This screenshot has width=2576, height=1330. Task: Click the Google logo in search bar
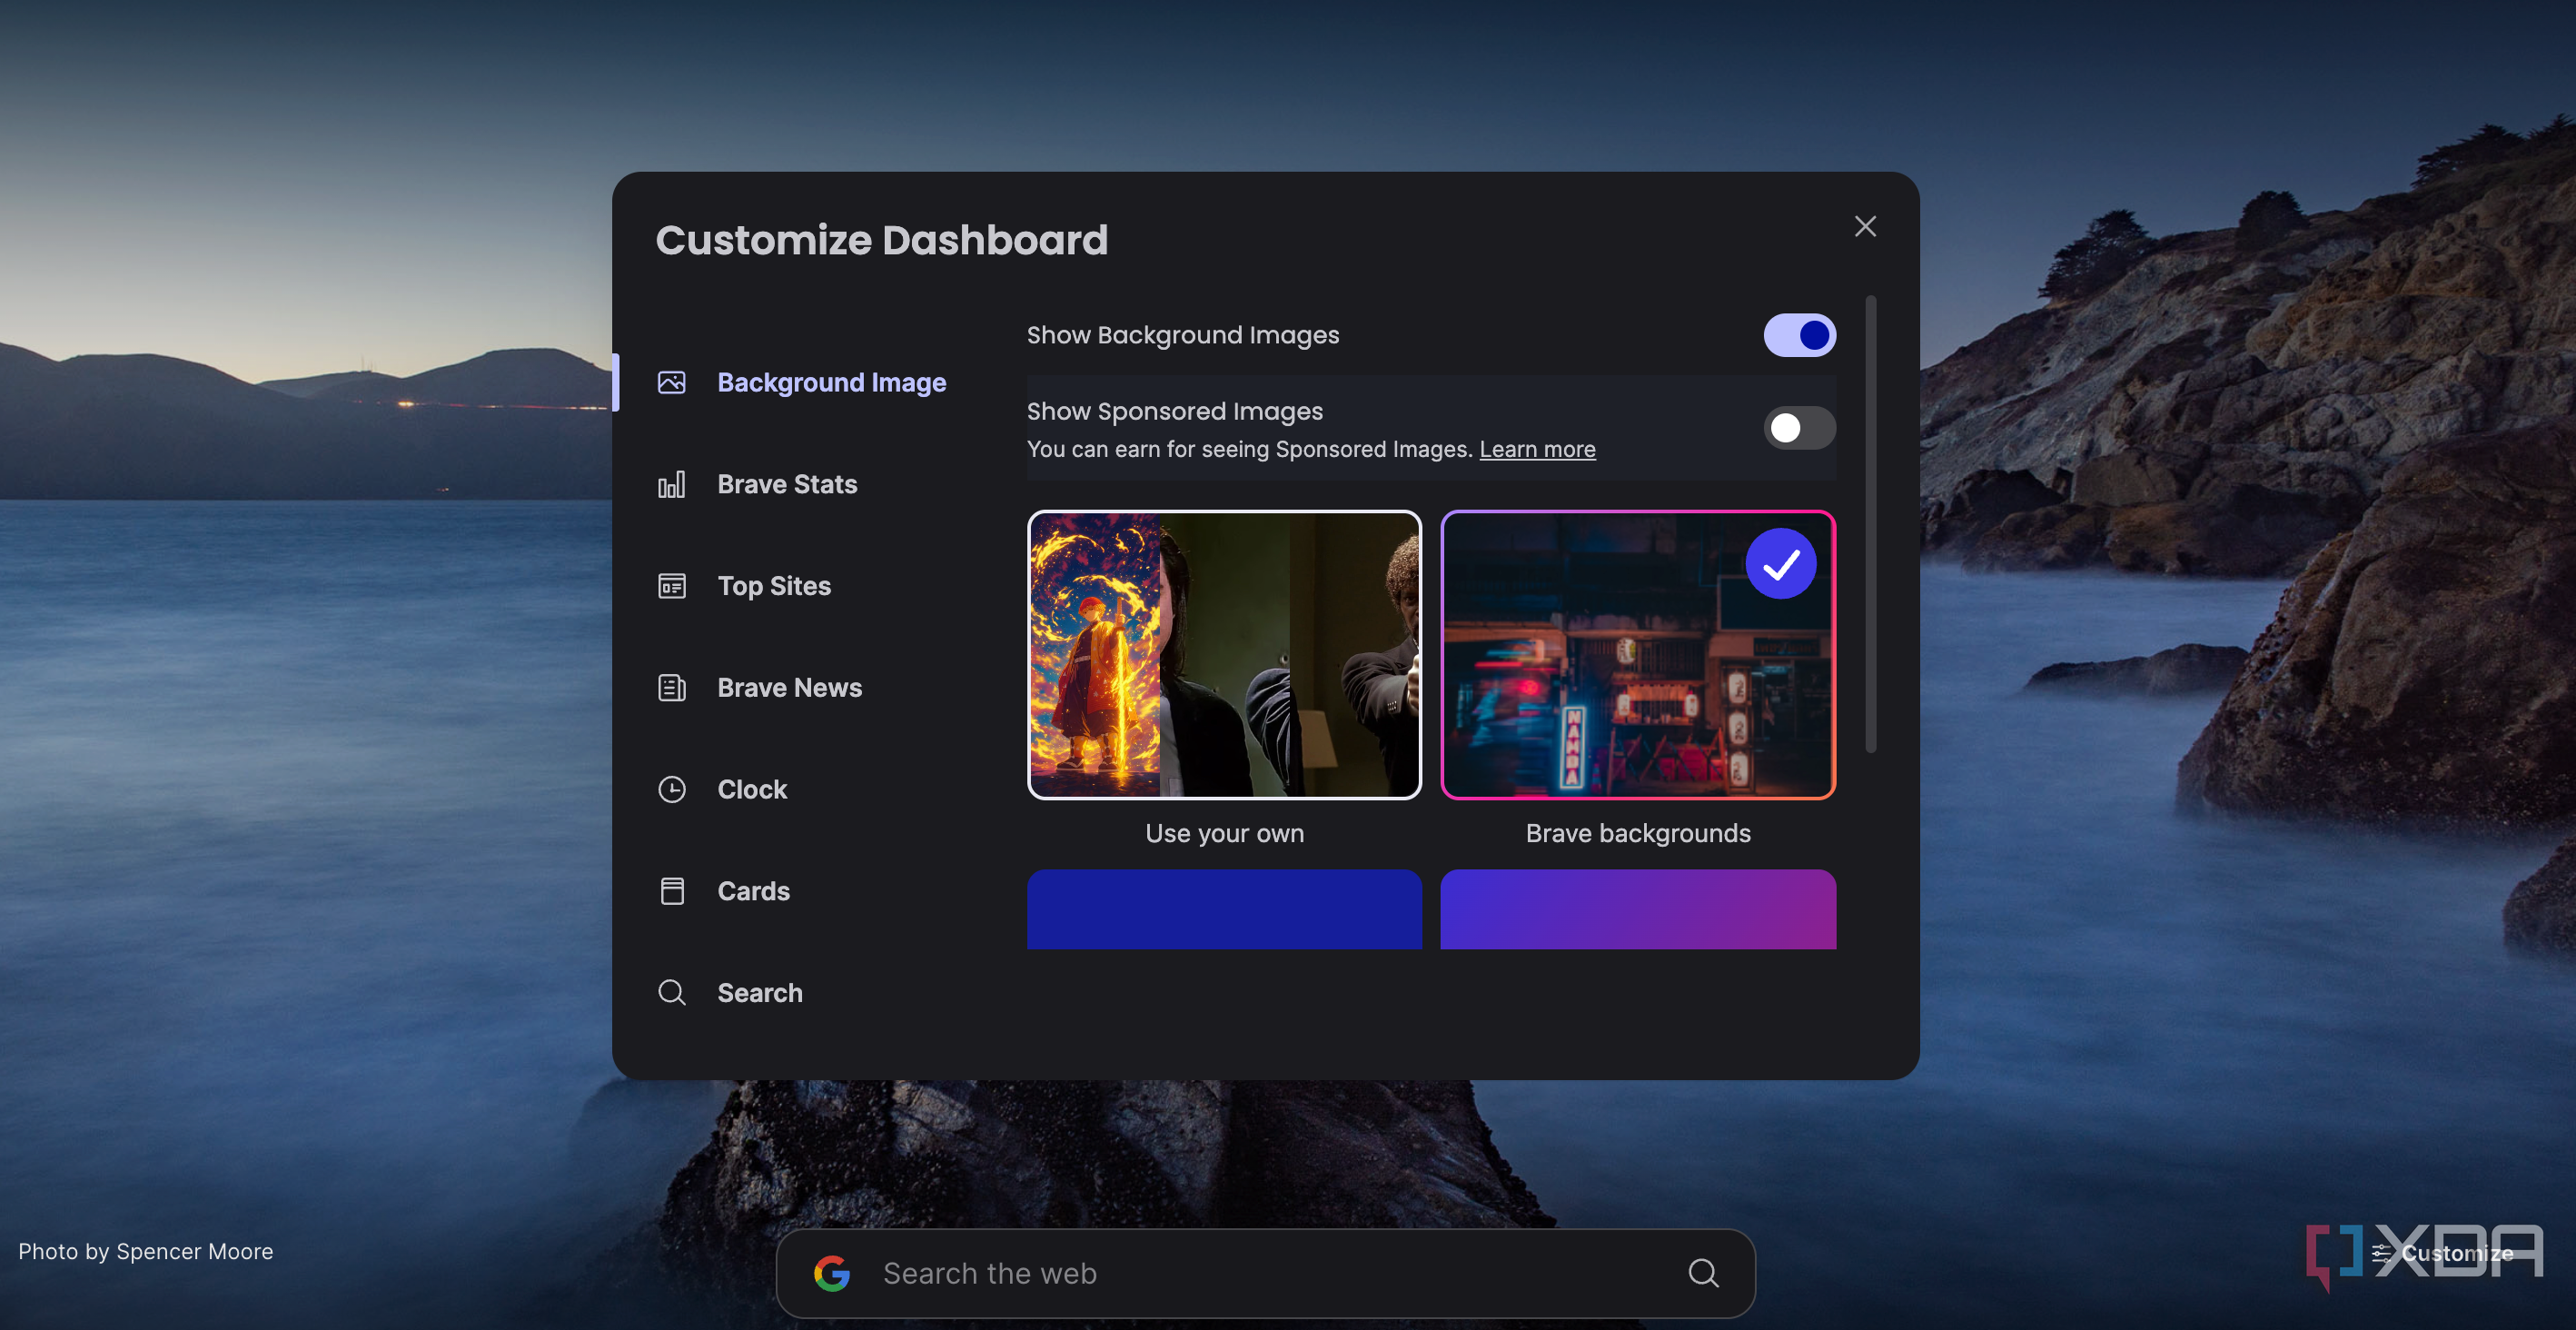tap(832, 1273)
